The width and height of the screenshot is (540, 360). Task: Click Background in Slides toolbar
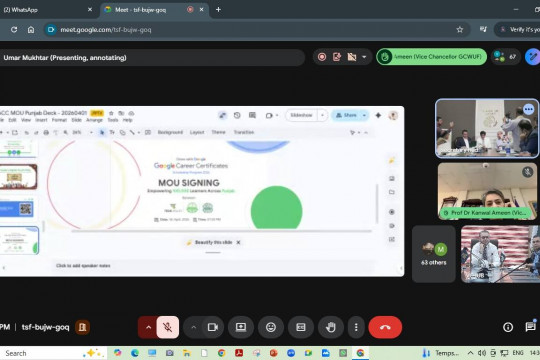(170, 132)
